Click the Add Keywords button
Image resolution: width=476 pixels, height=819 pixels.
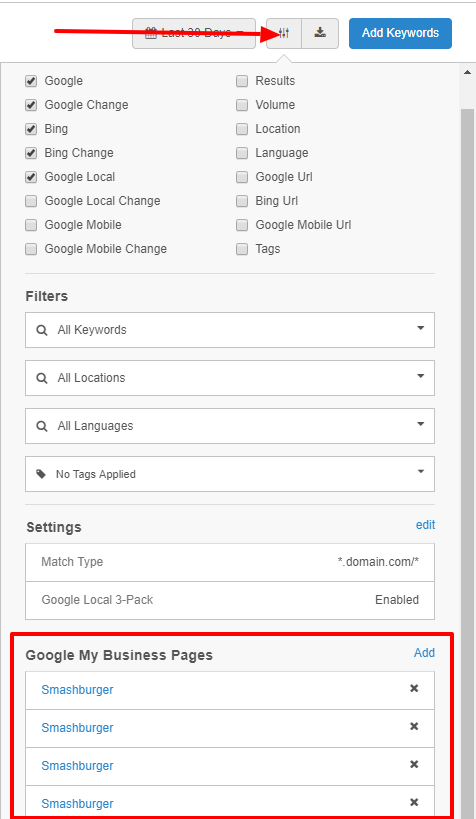(400, 33)
